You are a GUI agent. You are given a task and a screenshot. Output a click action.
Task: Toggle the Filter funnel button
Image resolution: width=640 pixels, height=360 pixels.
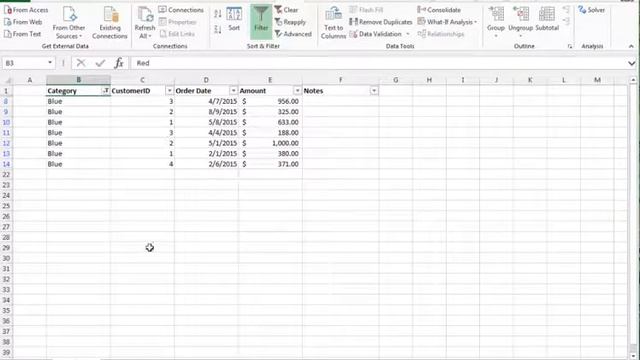click(261, 22)
